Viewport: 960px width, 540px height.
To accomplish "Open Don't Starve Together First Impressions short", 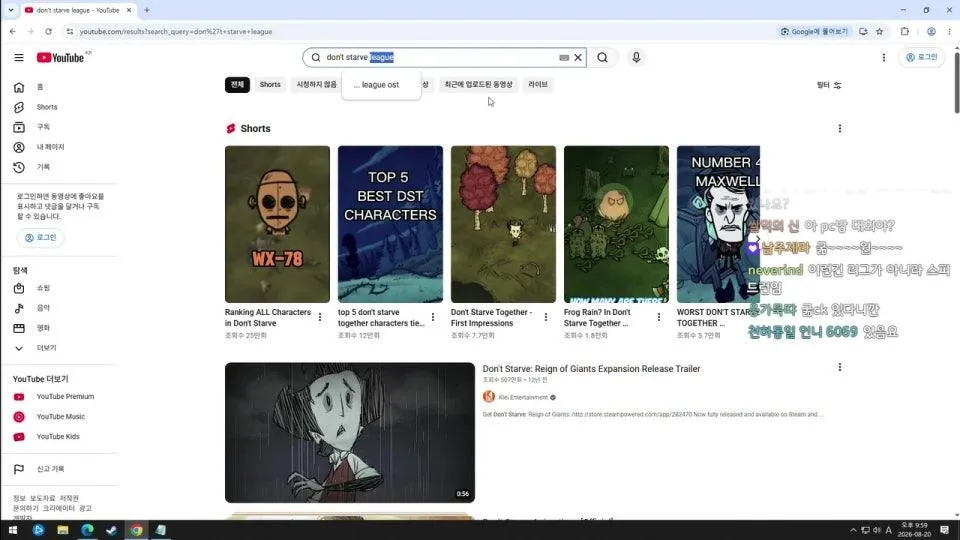I will [503, 224].
